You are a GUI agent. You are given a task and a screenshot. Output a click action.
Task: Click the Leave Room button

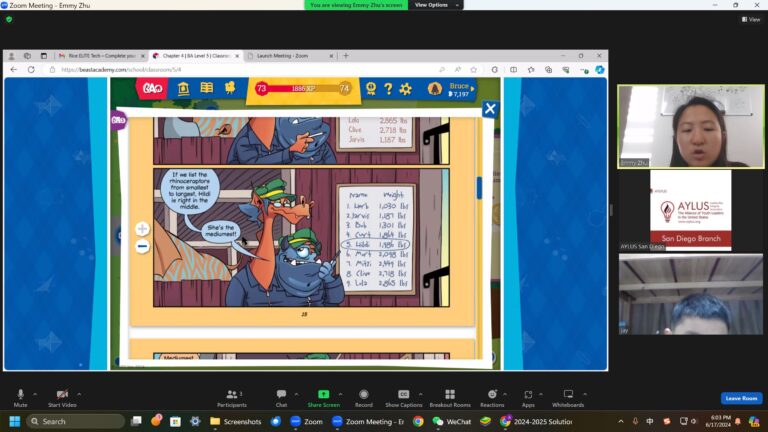click(741, 398)
